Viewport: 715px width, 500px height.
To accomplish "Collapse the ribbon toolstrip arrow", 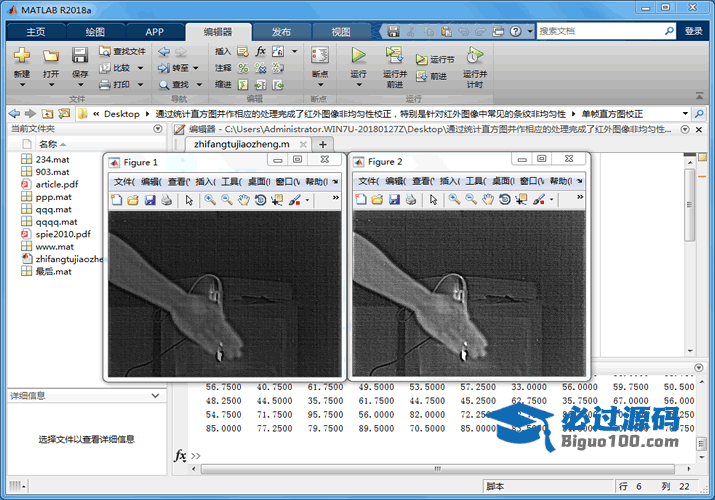I will coord(699,96).
